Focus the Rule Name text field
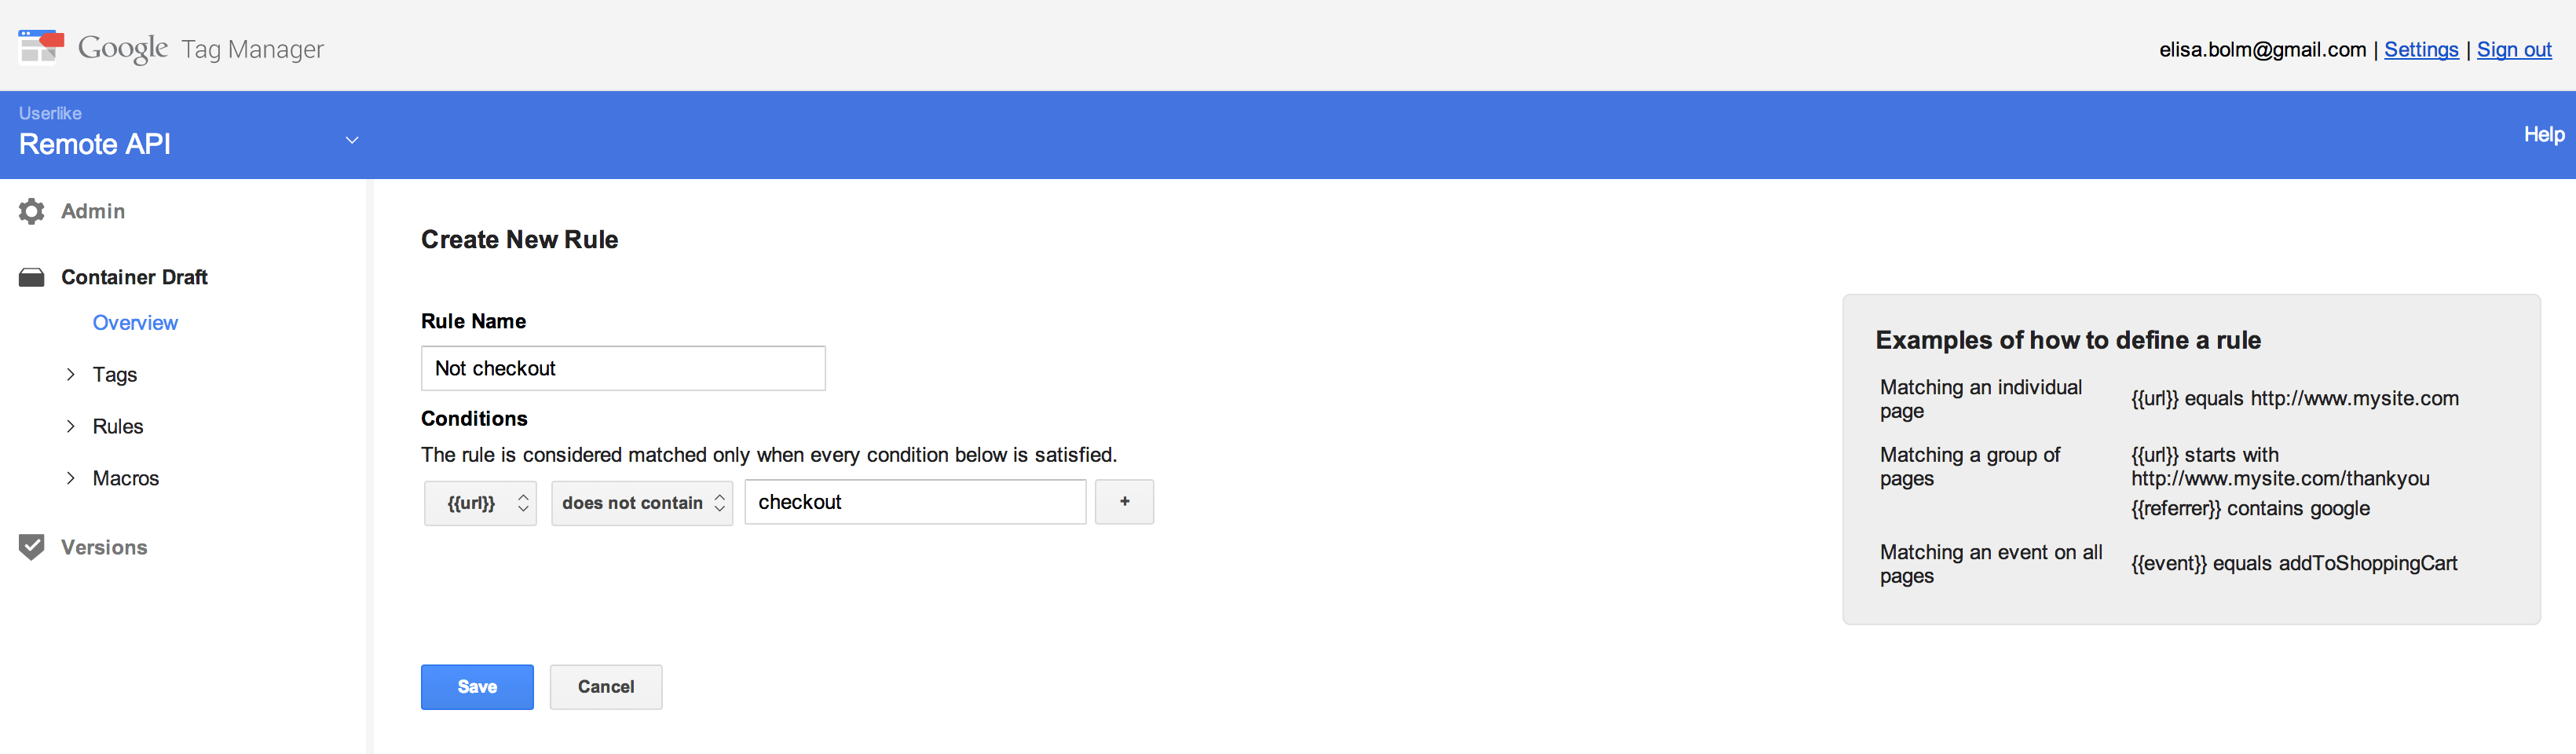 pyautogui.click(x=623, y=368)
